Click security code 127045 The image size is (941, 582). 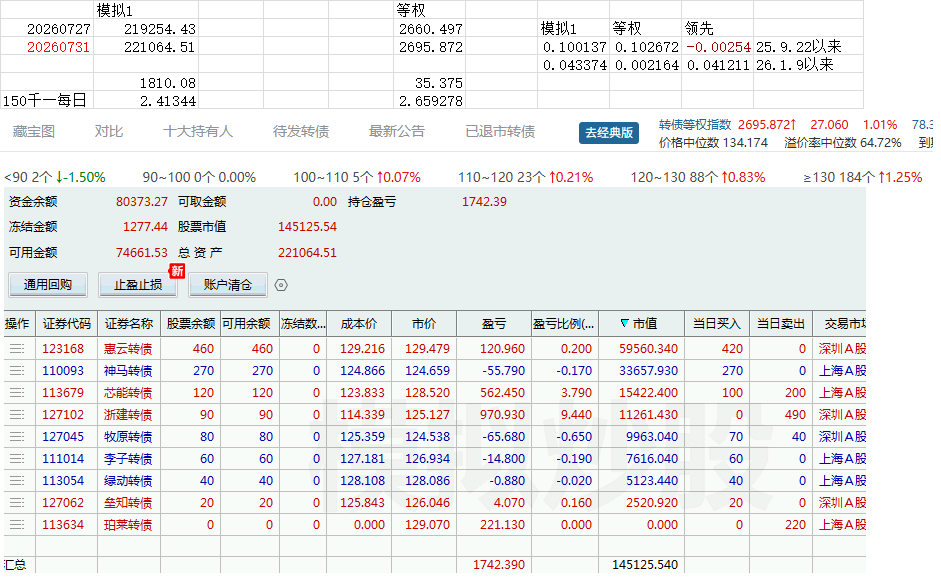click(x=63, y=437)
